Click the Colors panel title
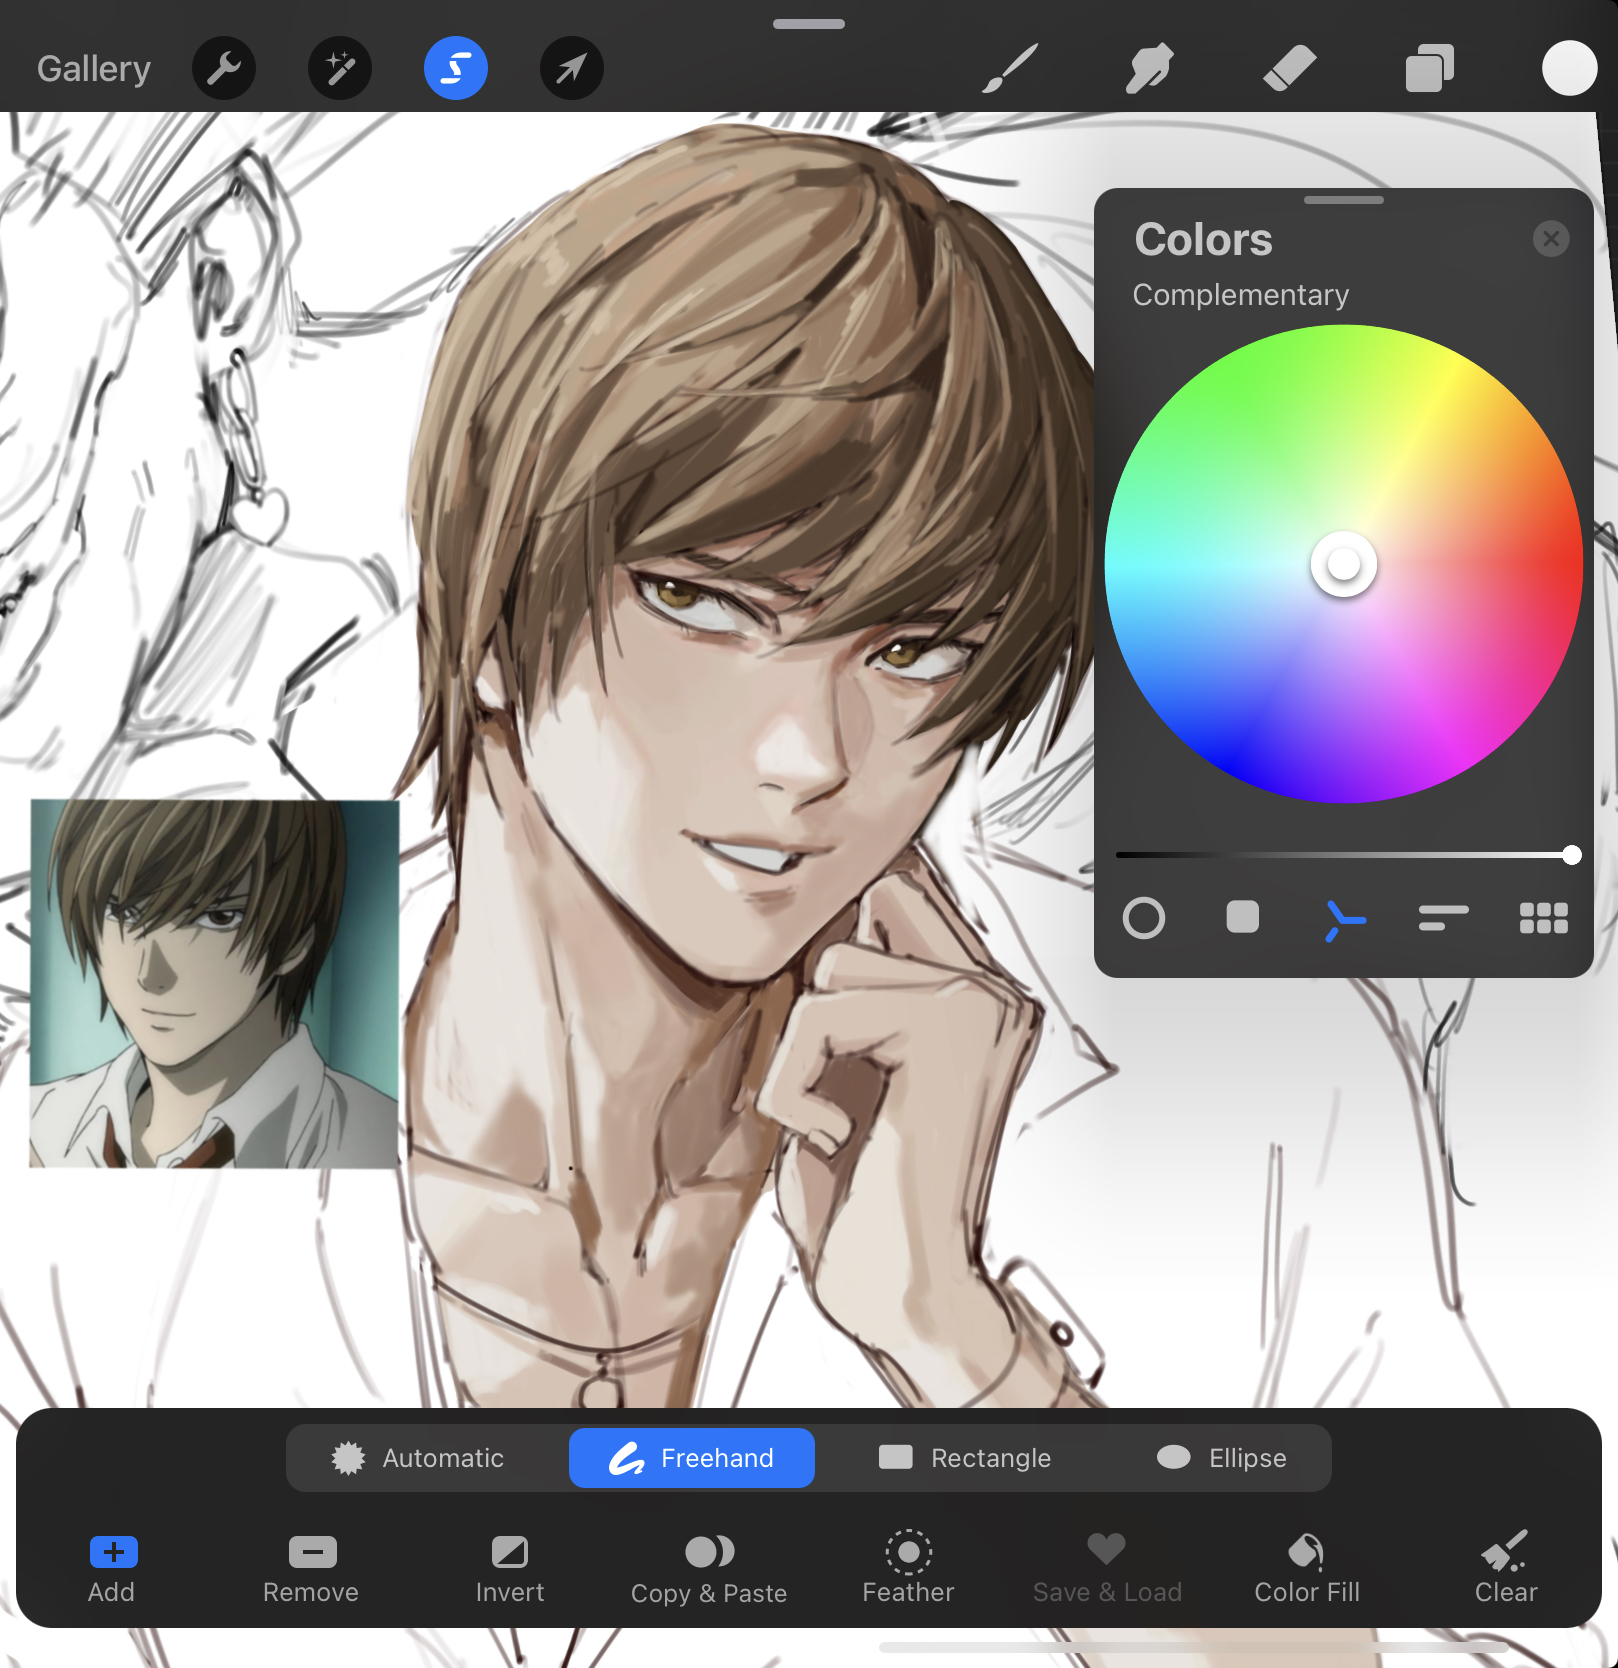Viewport: 1618px width, 1668px height. coord(1203,240)
